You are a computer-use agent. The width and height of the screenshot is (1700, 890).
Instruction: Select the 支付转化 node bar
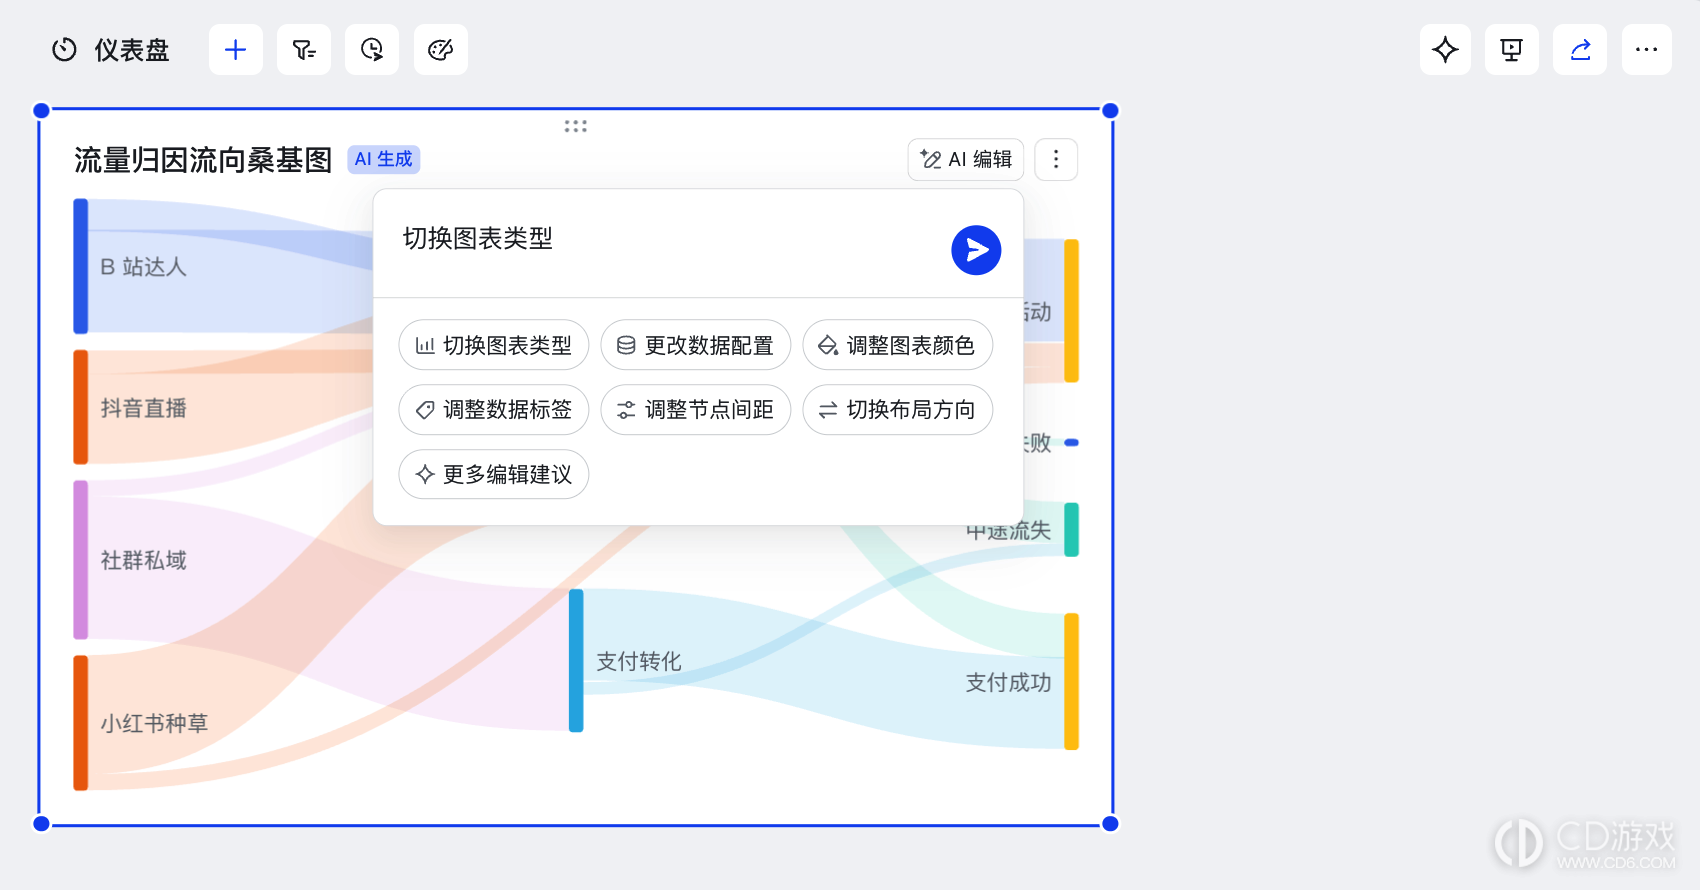576,661
